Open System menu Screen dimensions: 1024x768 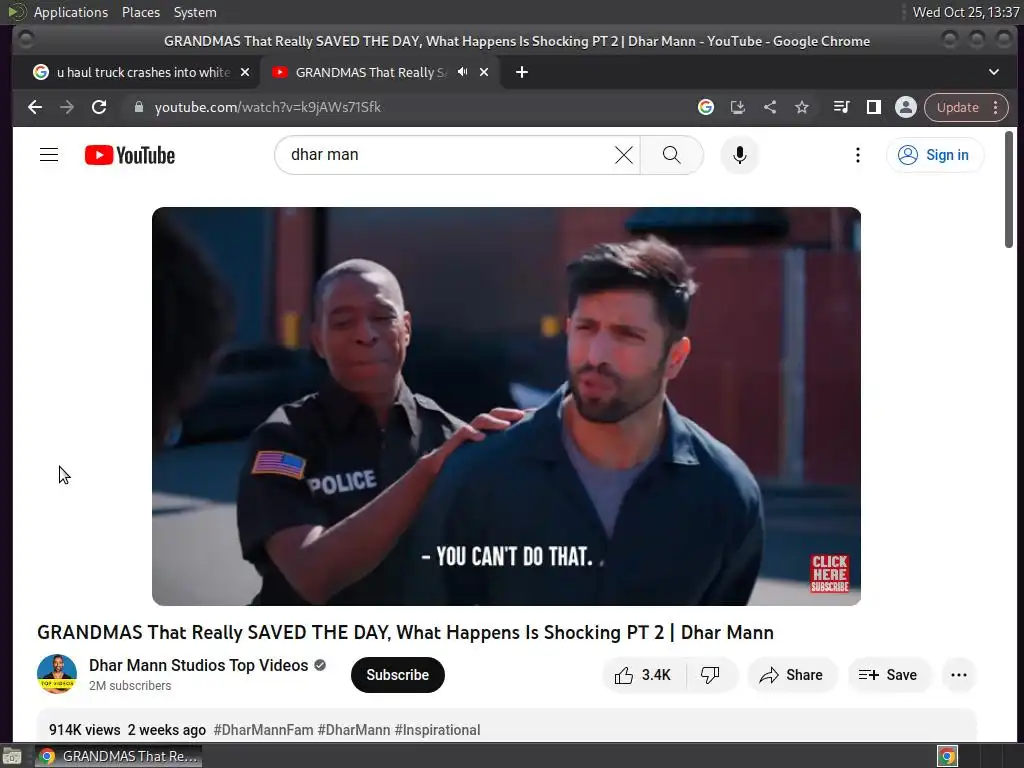tap(195, 12)
